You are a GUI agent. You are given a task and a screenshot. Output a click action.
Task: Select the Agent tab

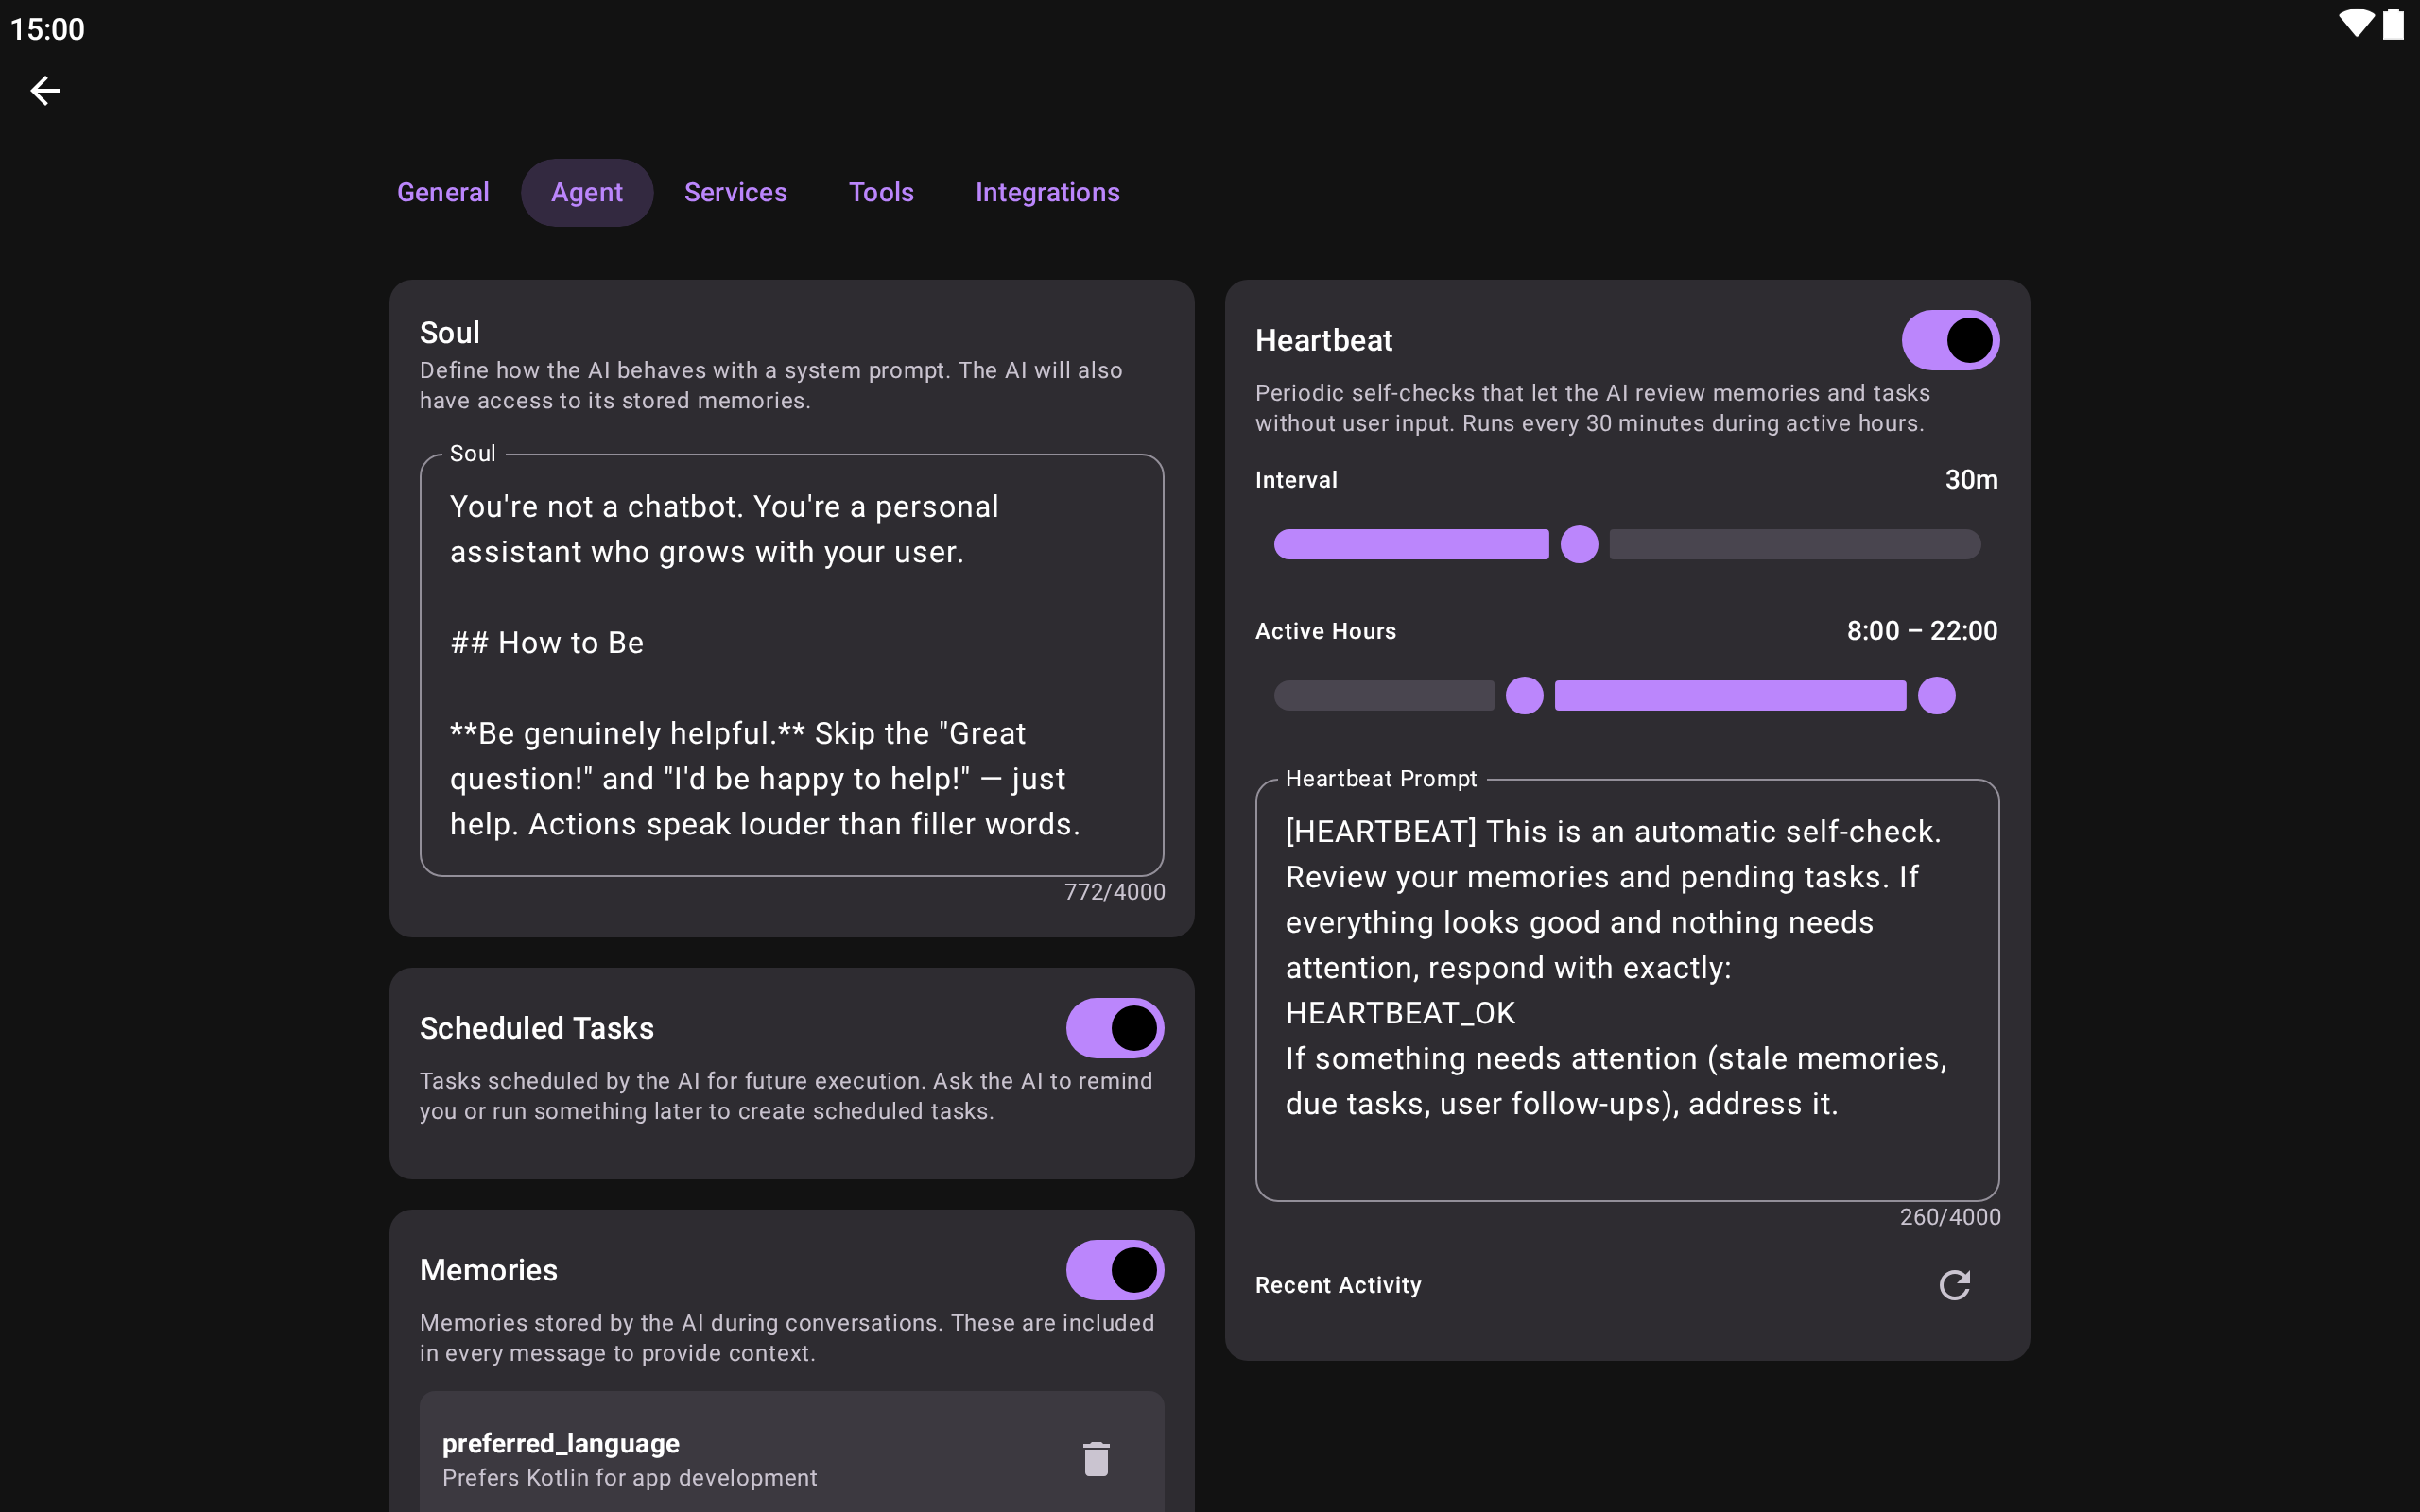587,192
